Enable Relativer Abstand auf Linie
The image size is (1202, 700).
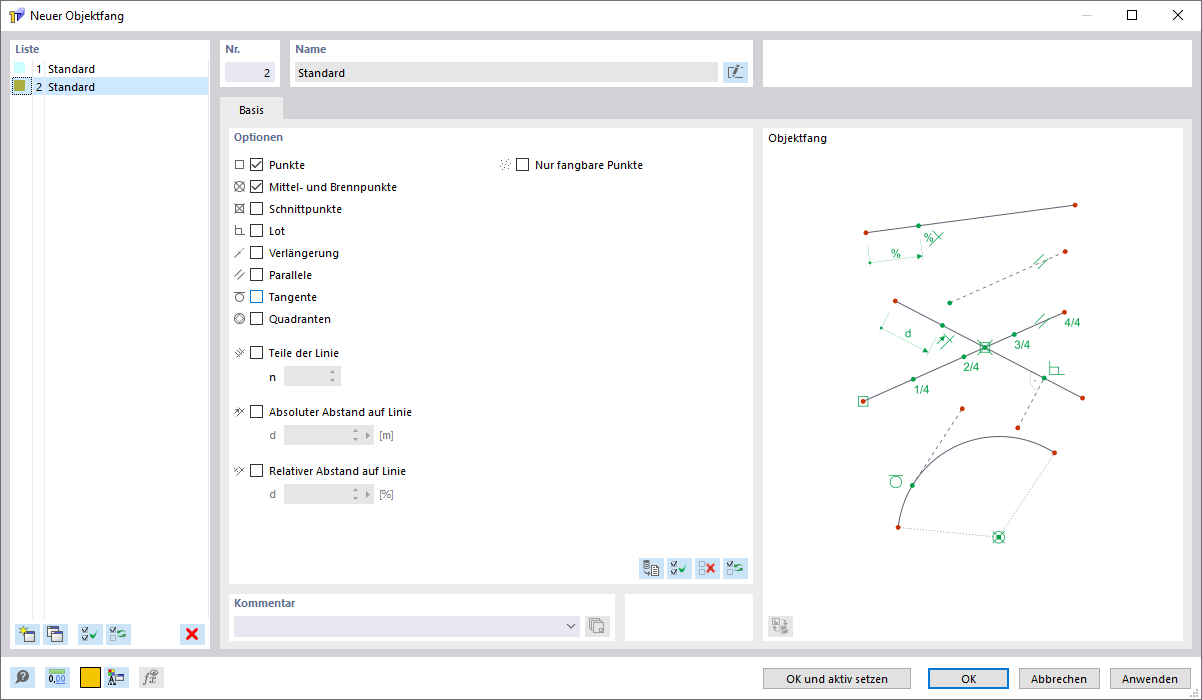[x=256, y=471]
